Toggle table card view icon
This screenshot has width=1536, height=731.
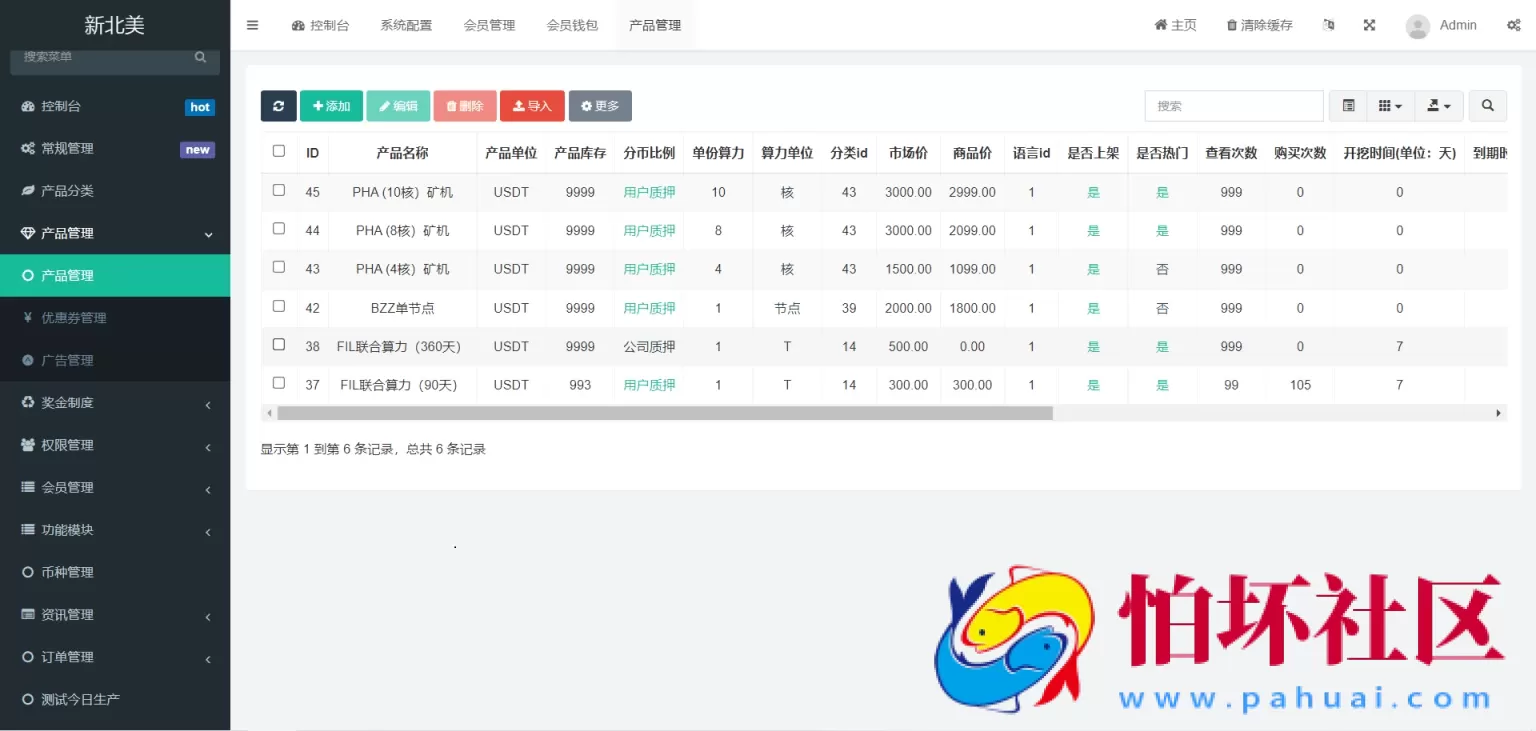point(1348,106)
